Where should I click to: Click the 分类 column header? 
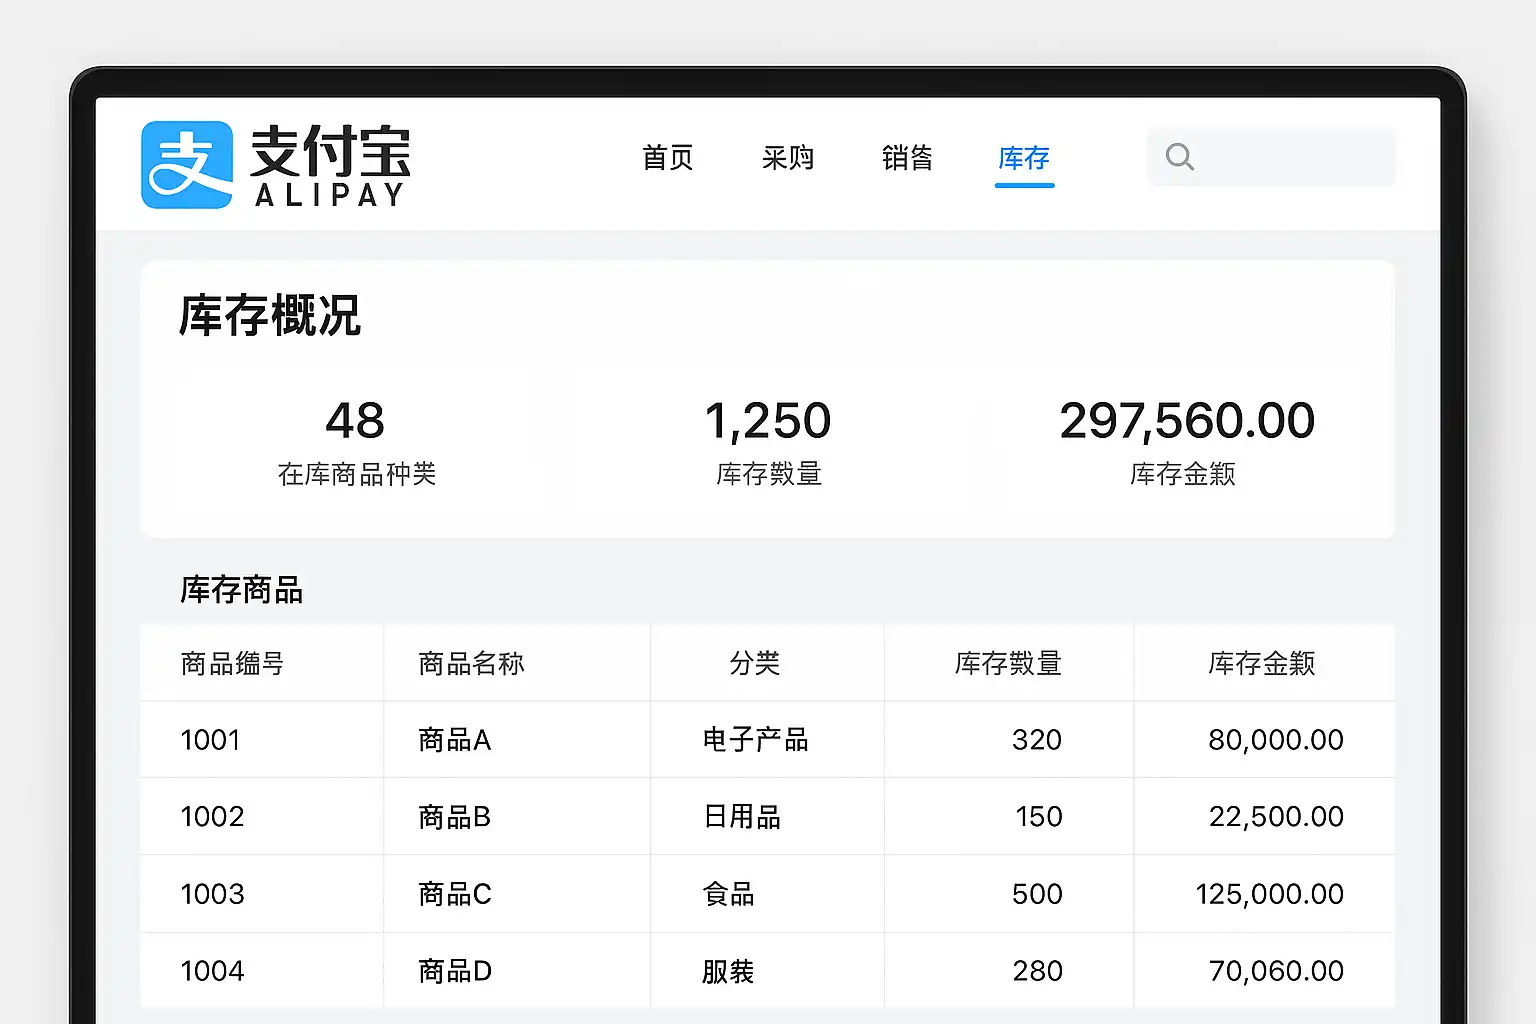(754, 663)
